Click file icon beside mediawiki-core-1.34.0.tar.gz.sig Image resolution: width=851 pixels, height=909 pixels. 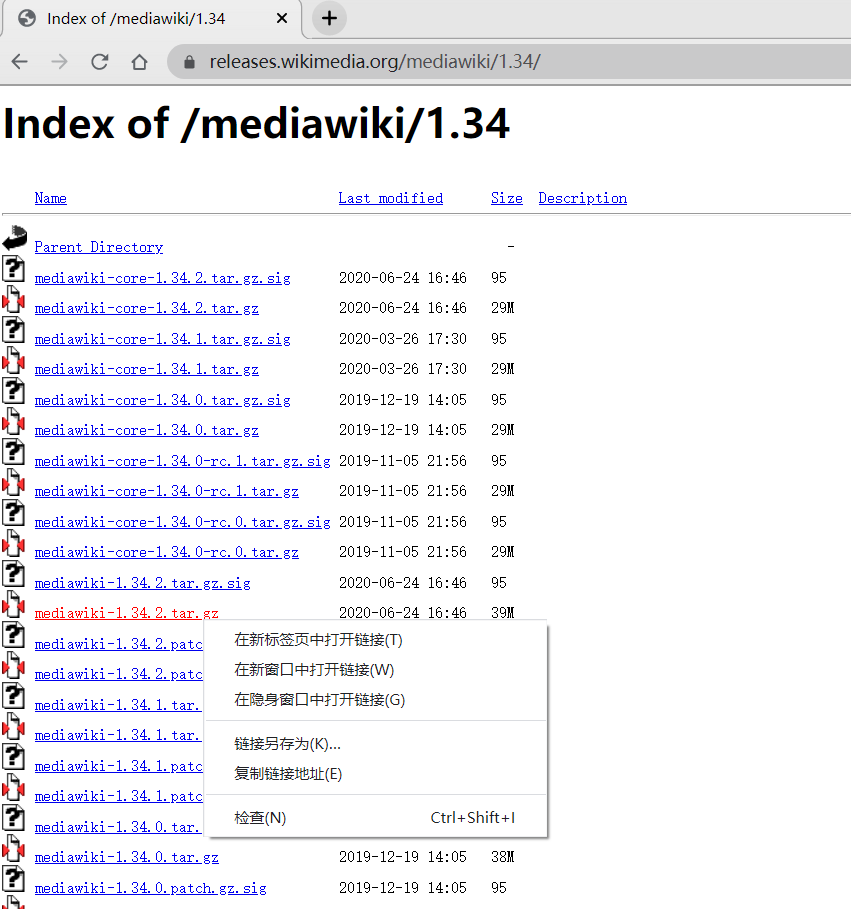pos(13,391)
